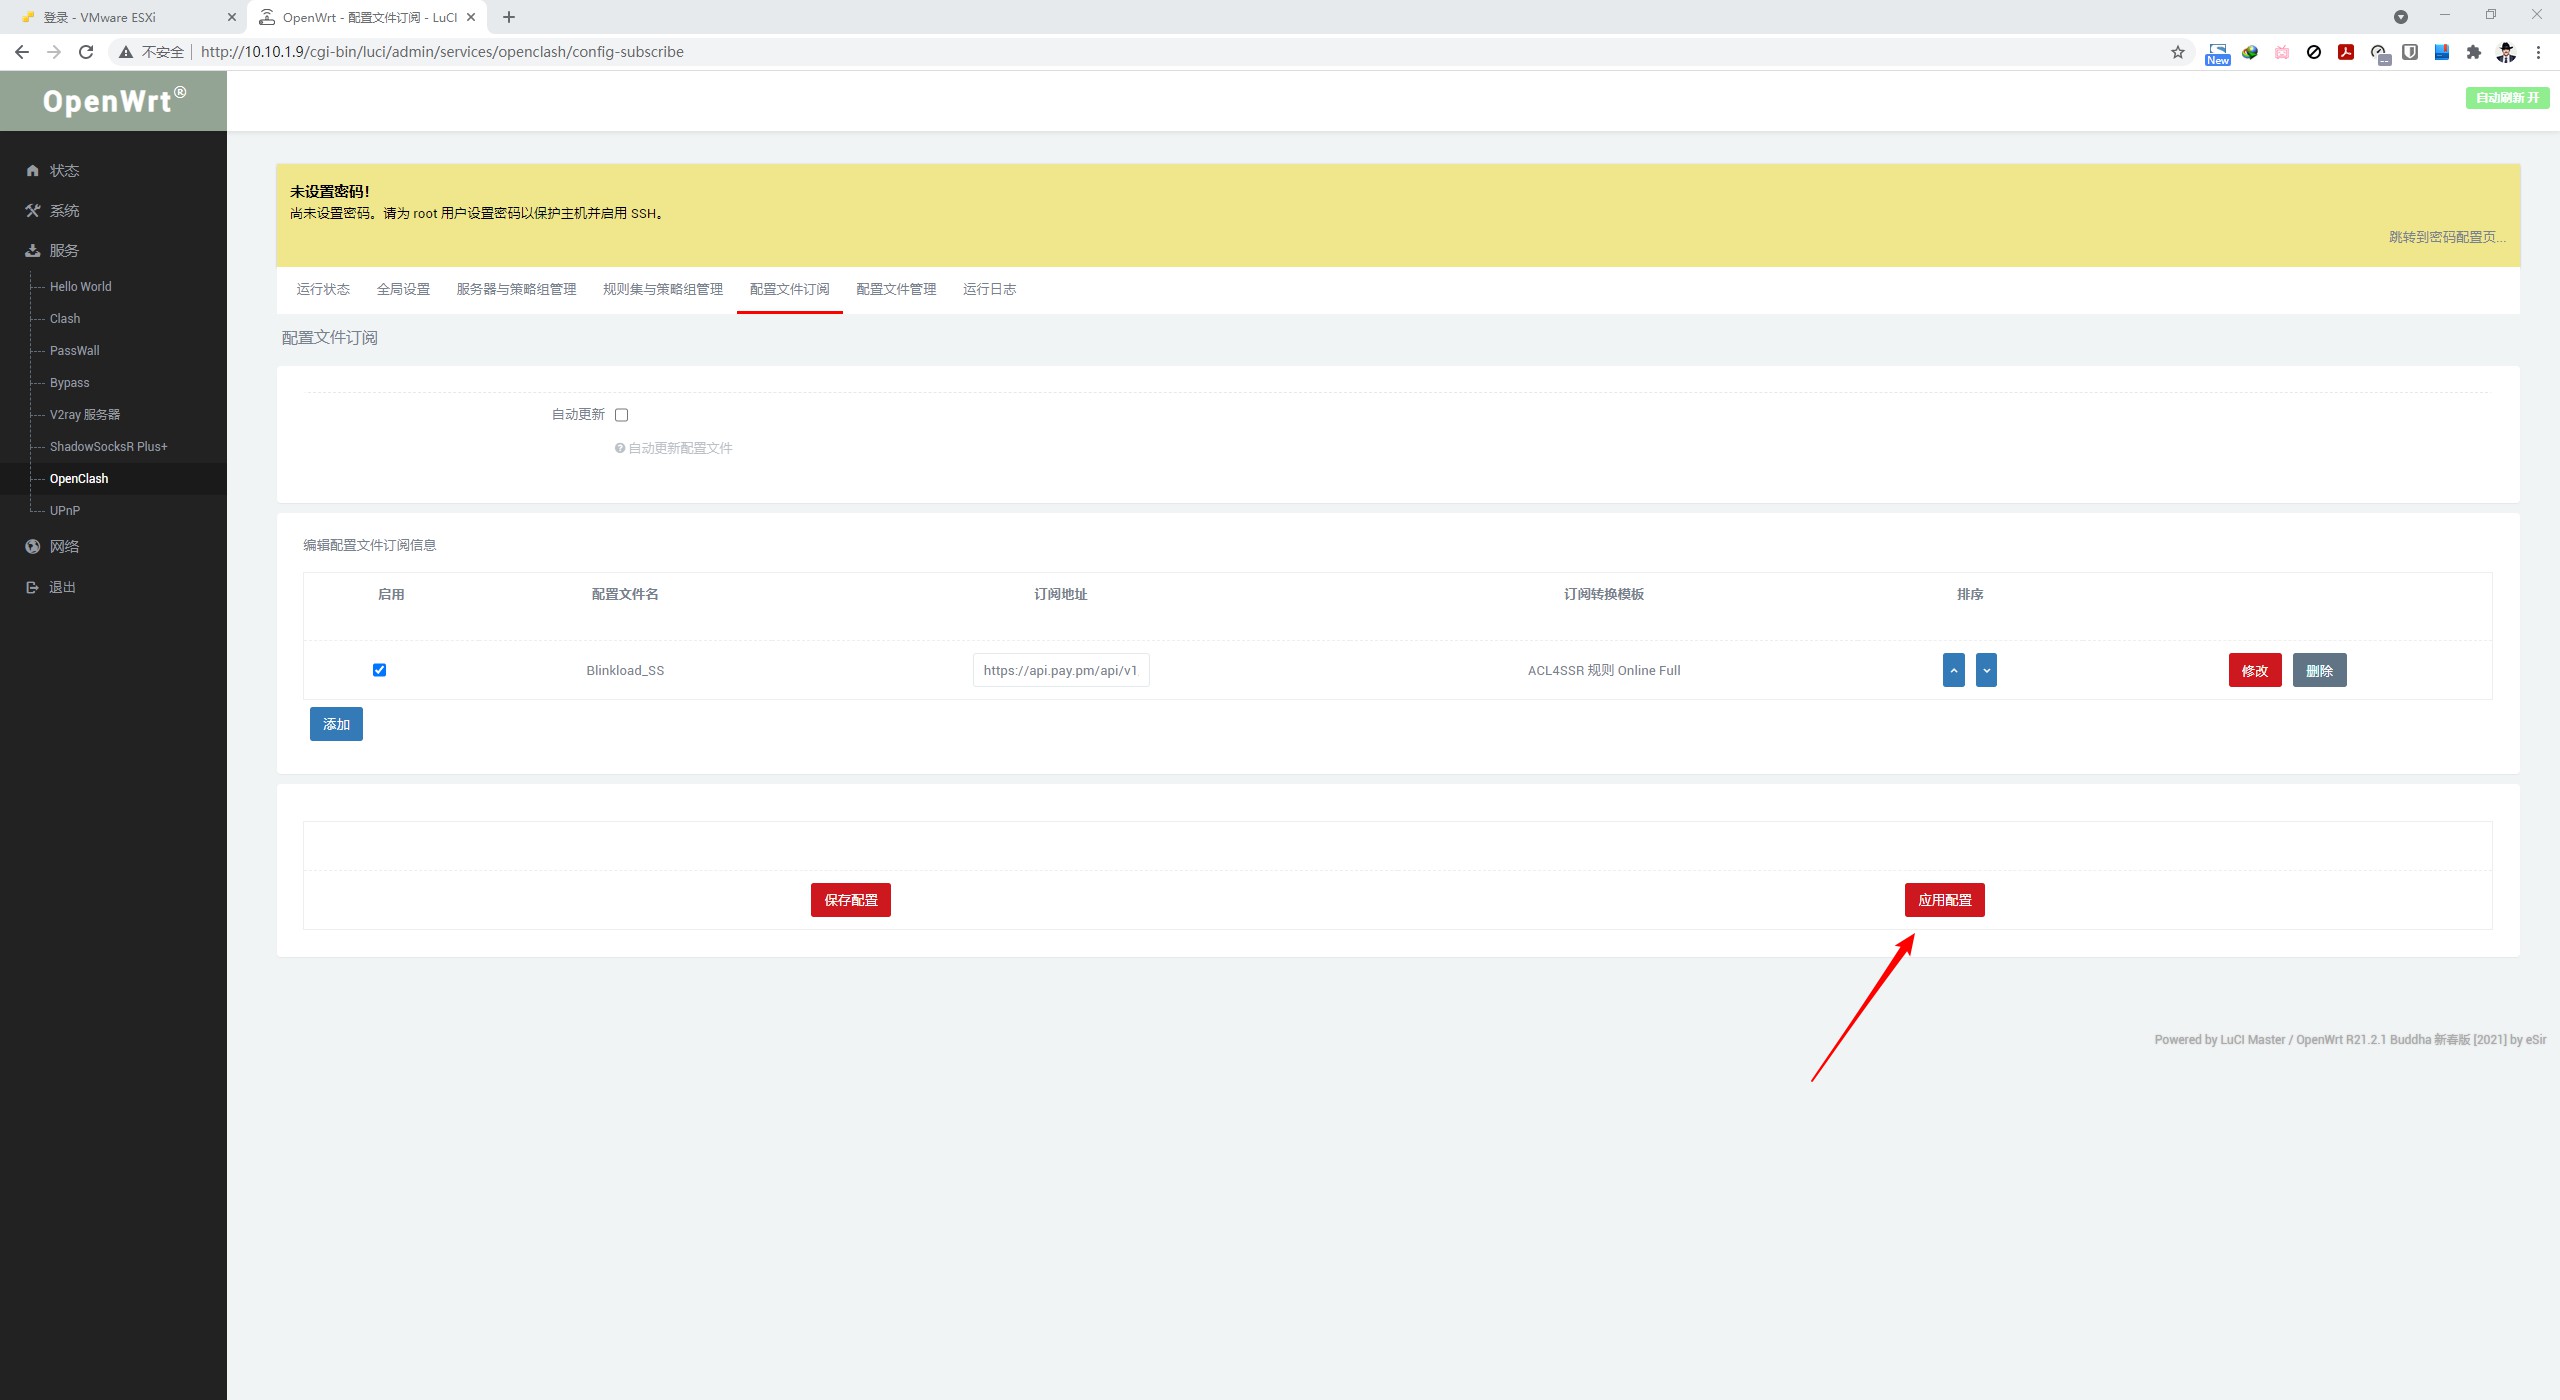Uncheck the 启用 checkbox for Blinkload_SS
Image resolution: width=2560 pixels, height=1400 pixels.
pyautogui.click(x=379, y=670)
